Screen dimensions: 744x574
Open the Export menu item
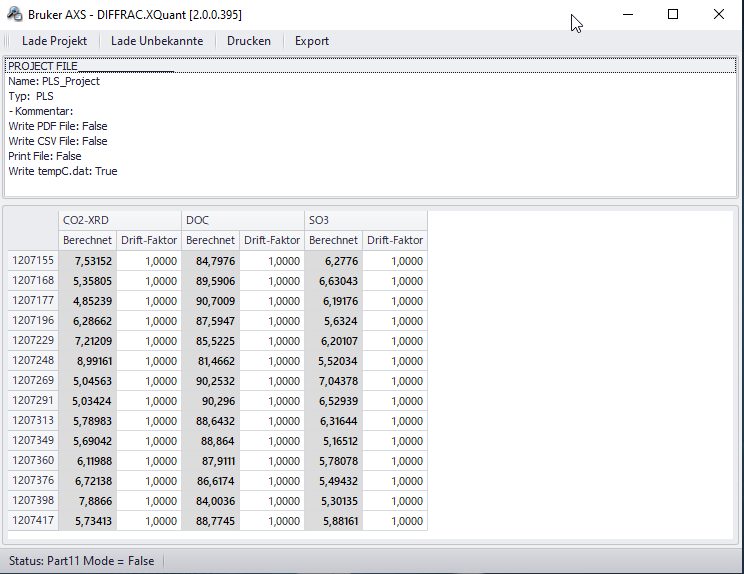312,41
